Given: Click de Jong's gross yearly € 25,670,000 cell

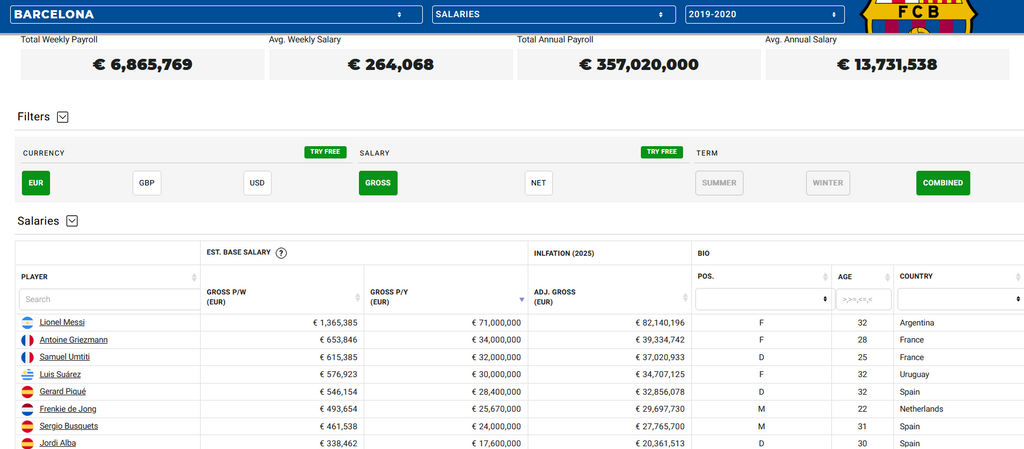Looking at the screenshot, I should 445,409.
